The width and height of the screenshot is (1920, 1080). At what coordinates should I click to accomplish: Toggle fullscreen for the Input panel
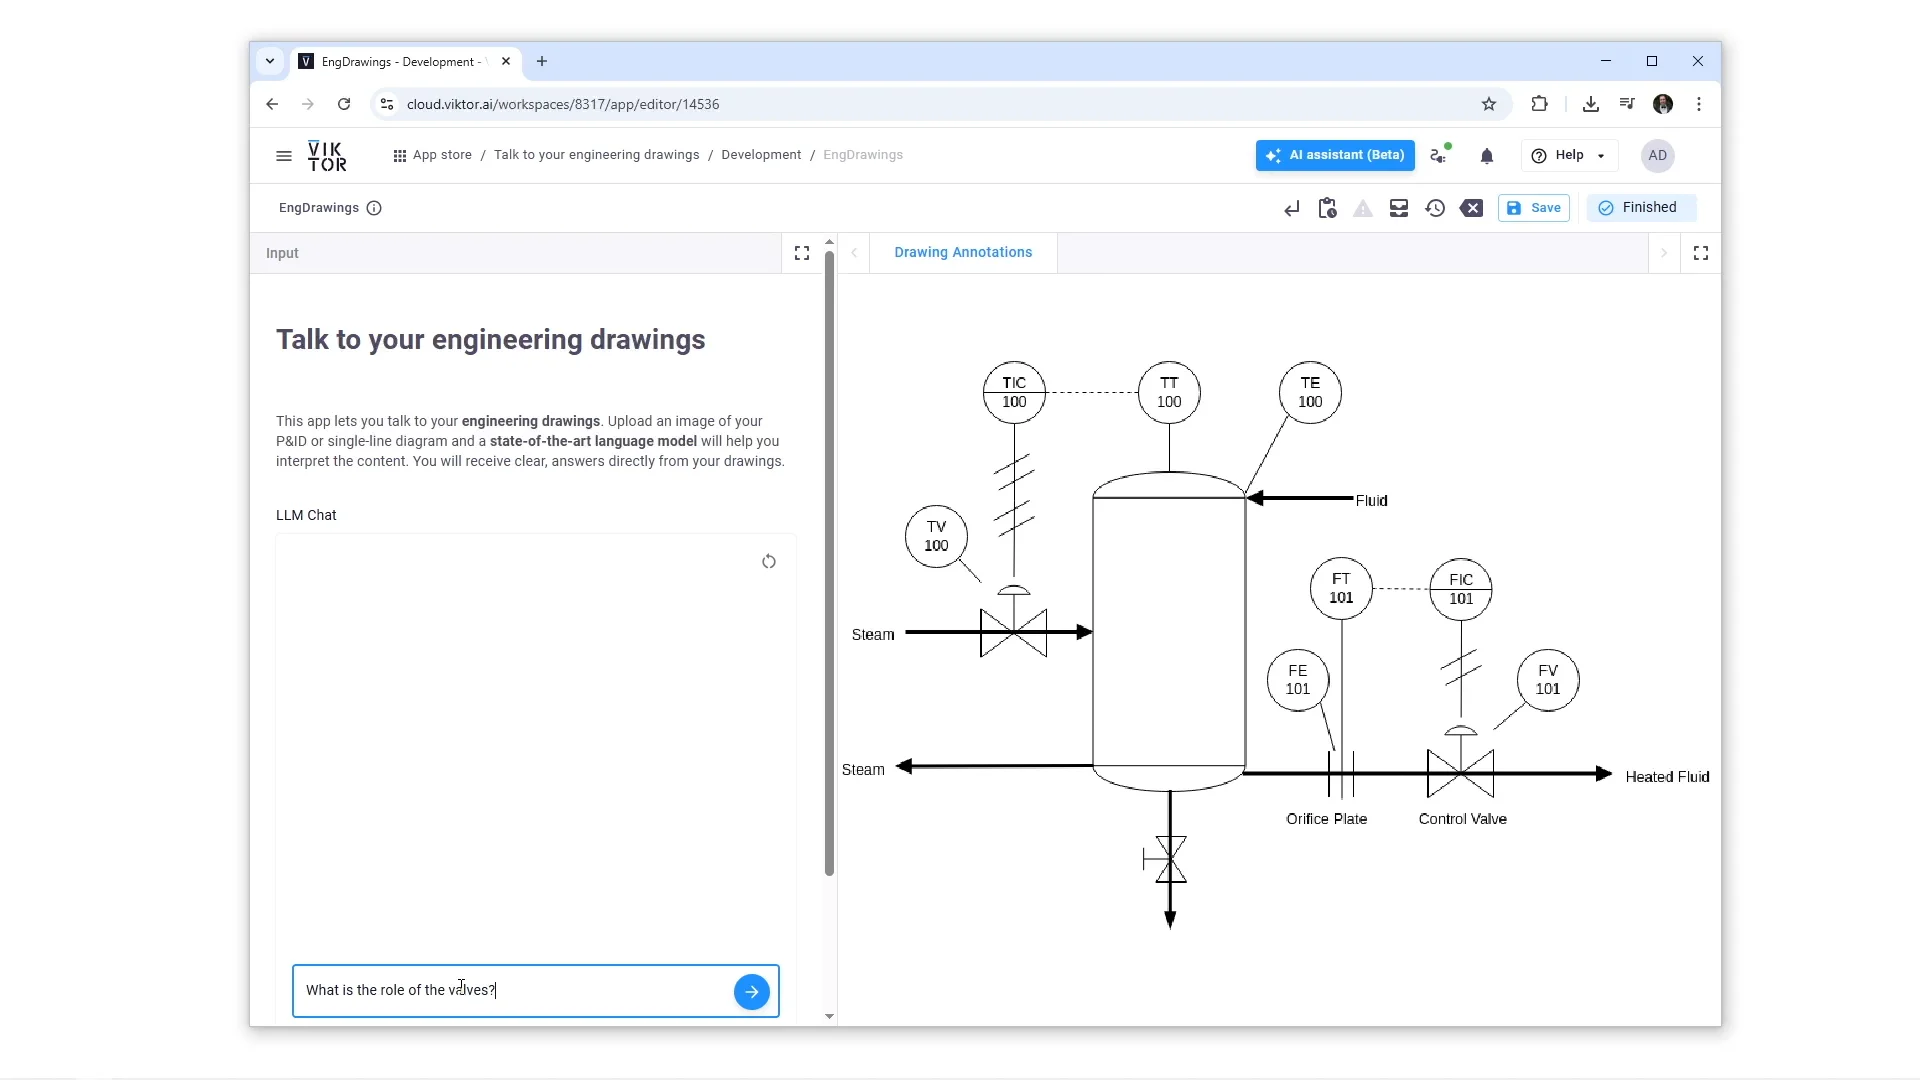802,253
